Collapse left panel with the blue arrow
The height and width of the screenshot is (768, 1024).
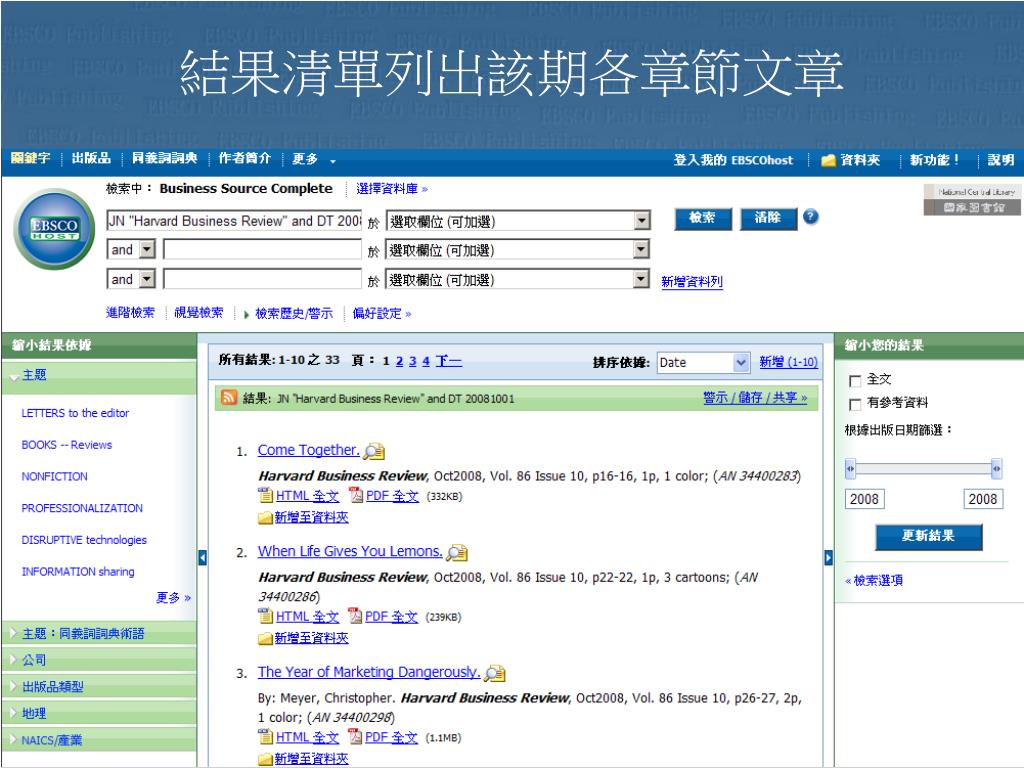pyautogui.click(x=203, y=557)
